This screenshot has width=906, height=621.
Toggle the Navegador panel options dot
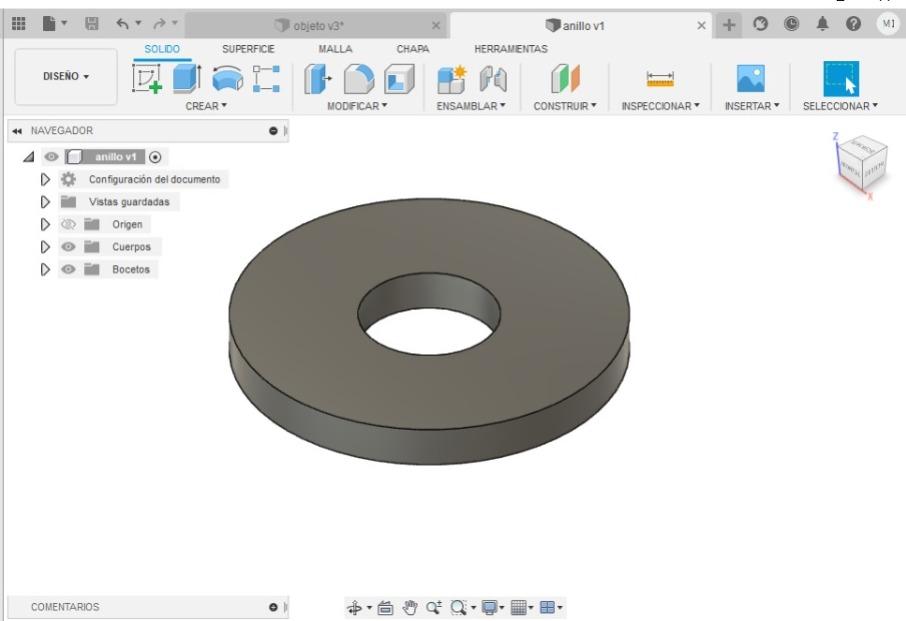point(273,131)
